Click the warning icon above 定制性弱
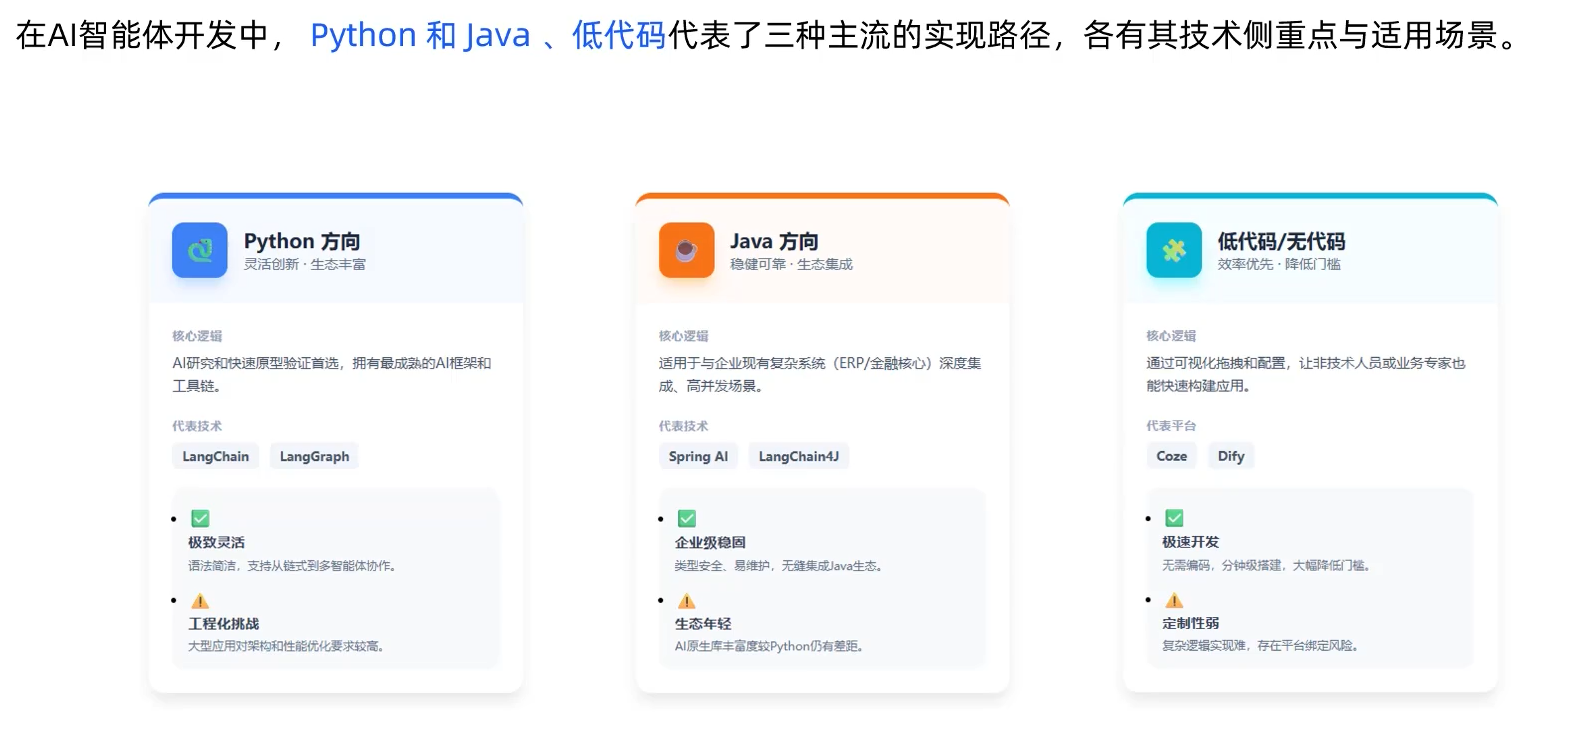 click(x=1175, y=600)
